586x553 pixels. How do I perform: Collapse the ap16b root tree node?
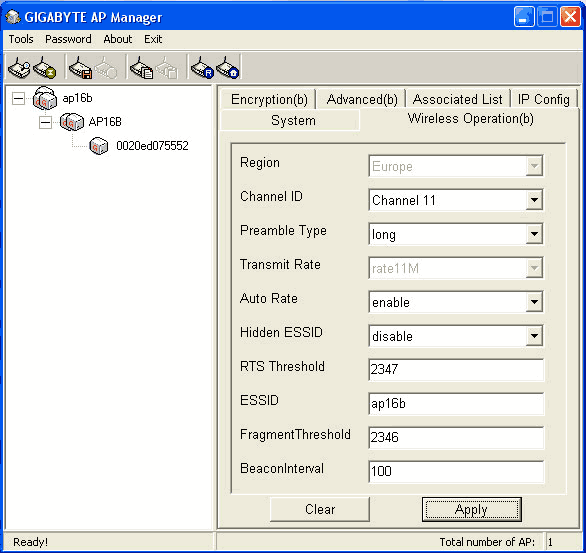18,99
